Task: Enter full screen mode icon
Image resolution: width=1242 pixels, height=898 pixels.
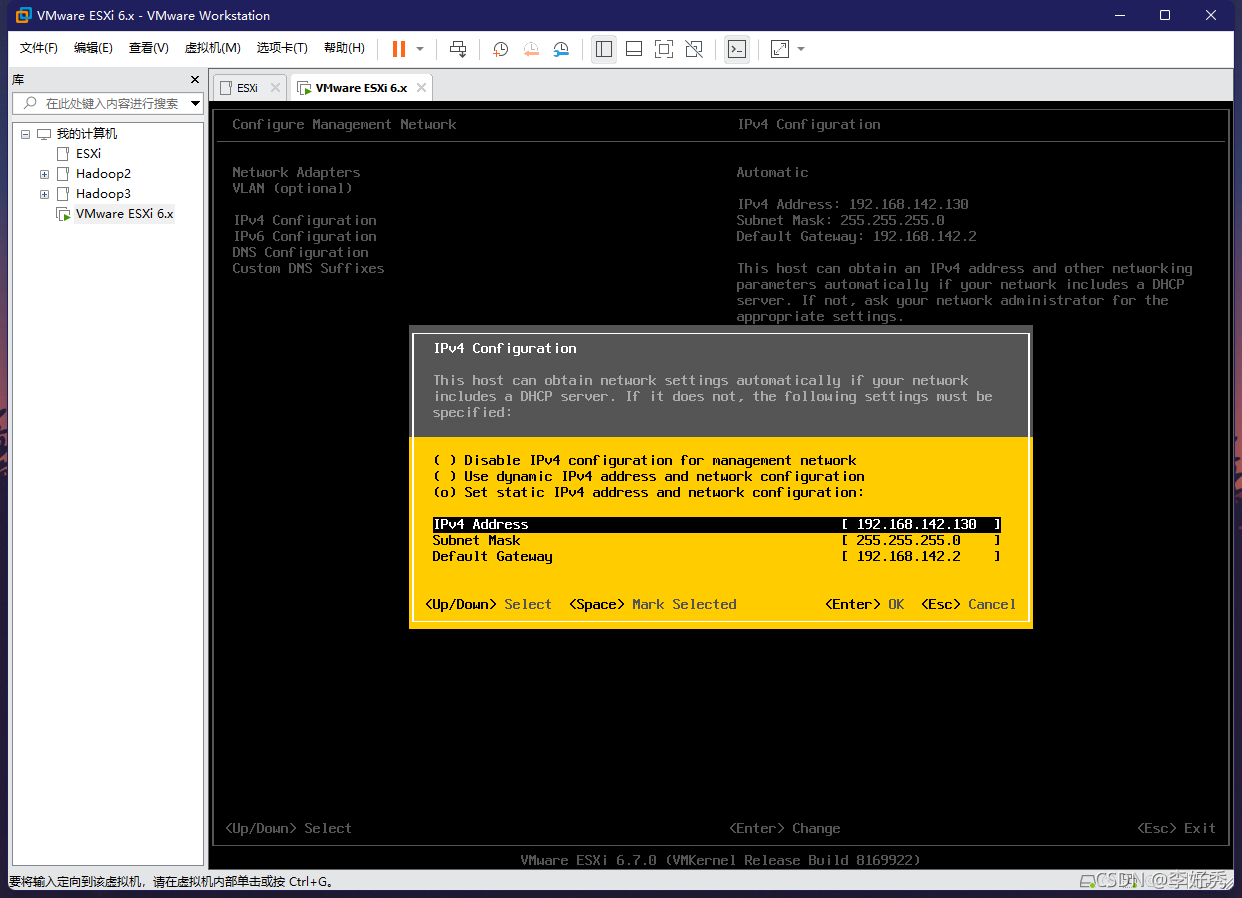Action: 664,48
